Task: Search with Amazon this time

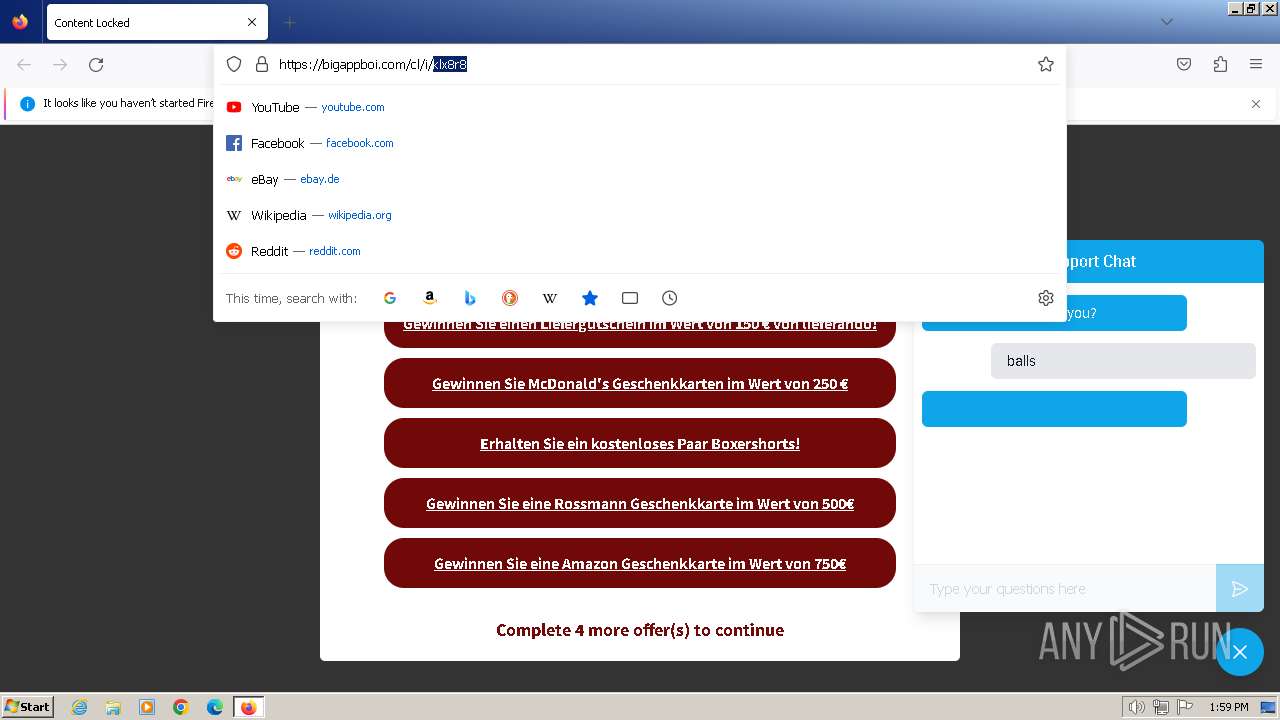Action: click(x=430, y=298)
